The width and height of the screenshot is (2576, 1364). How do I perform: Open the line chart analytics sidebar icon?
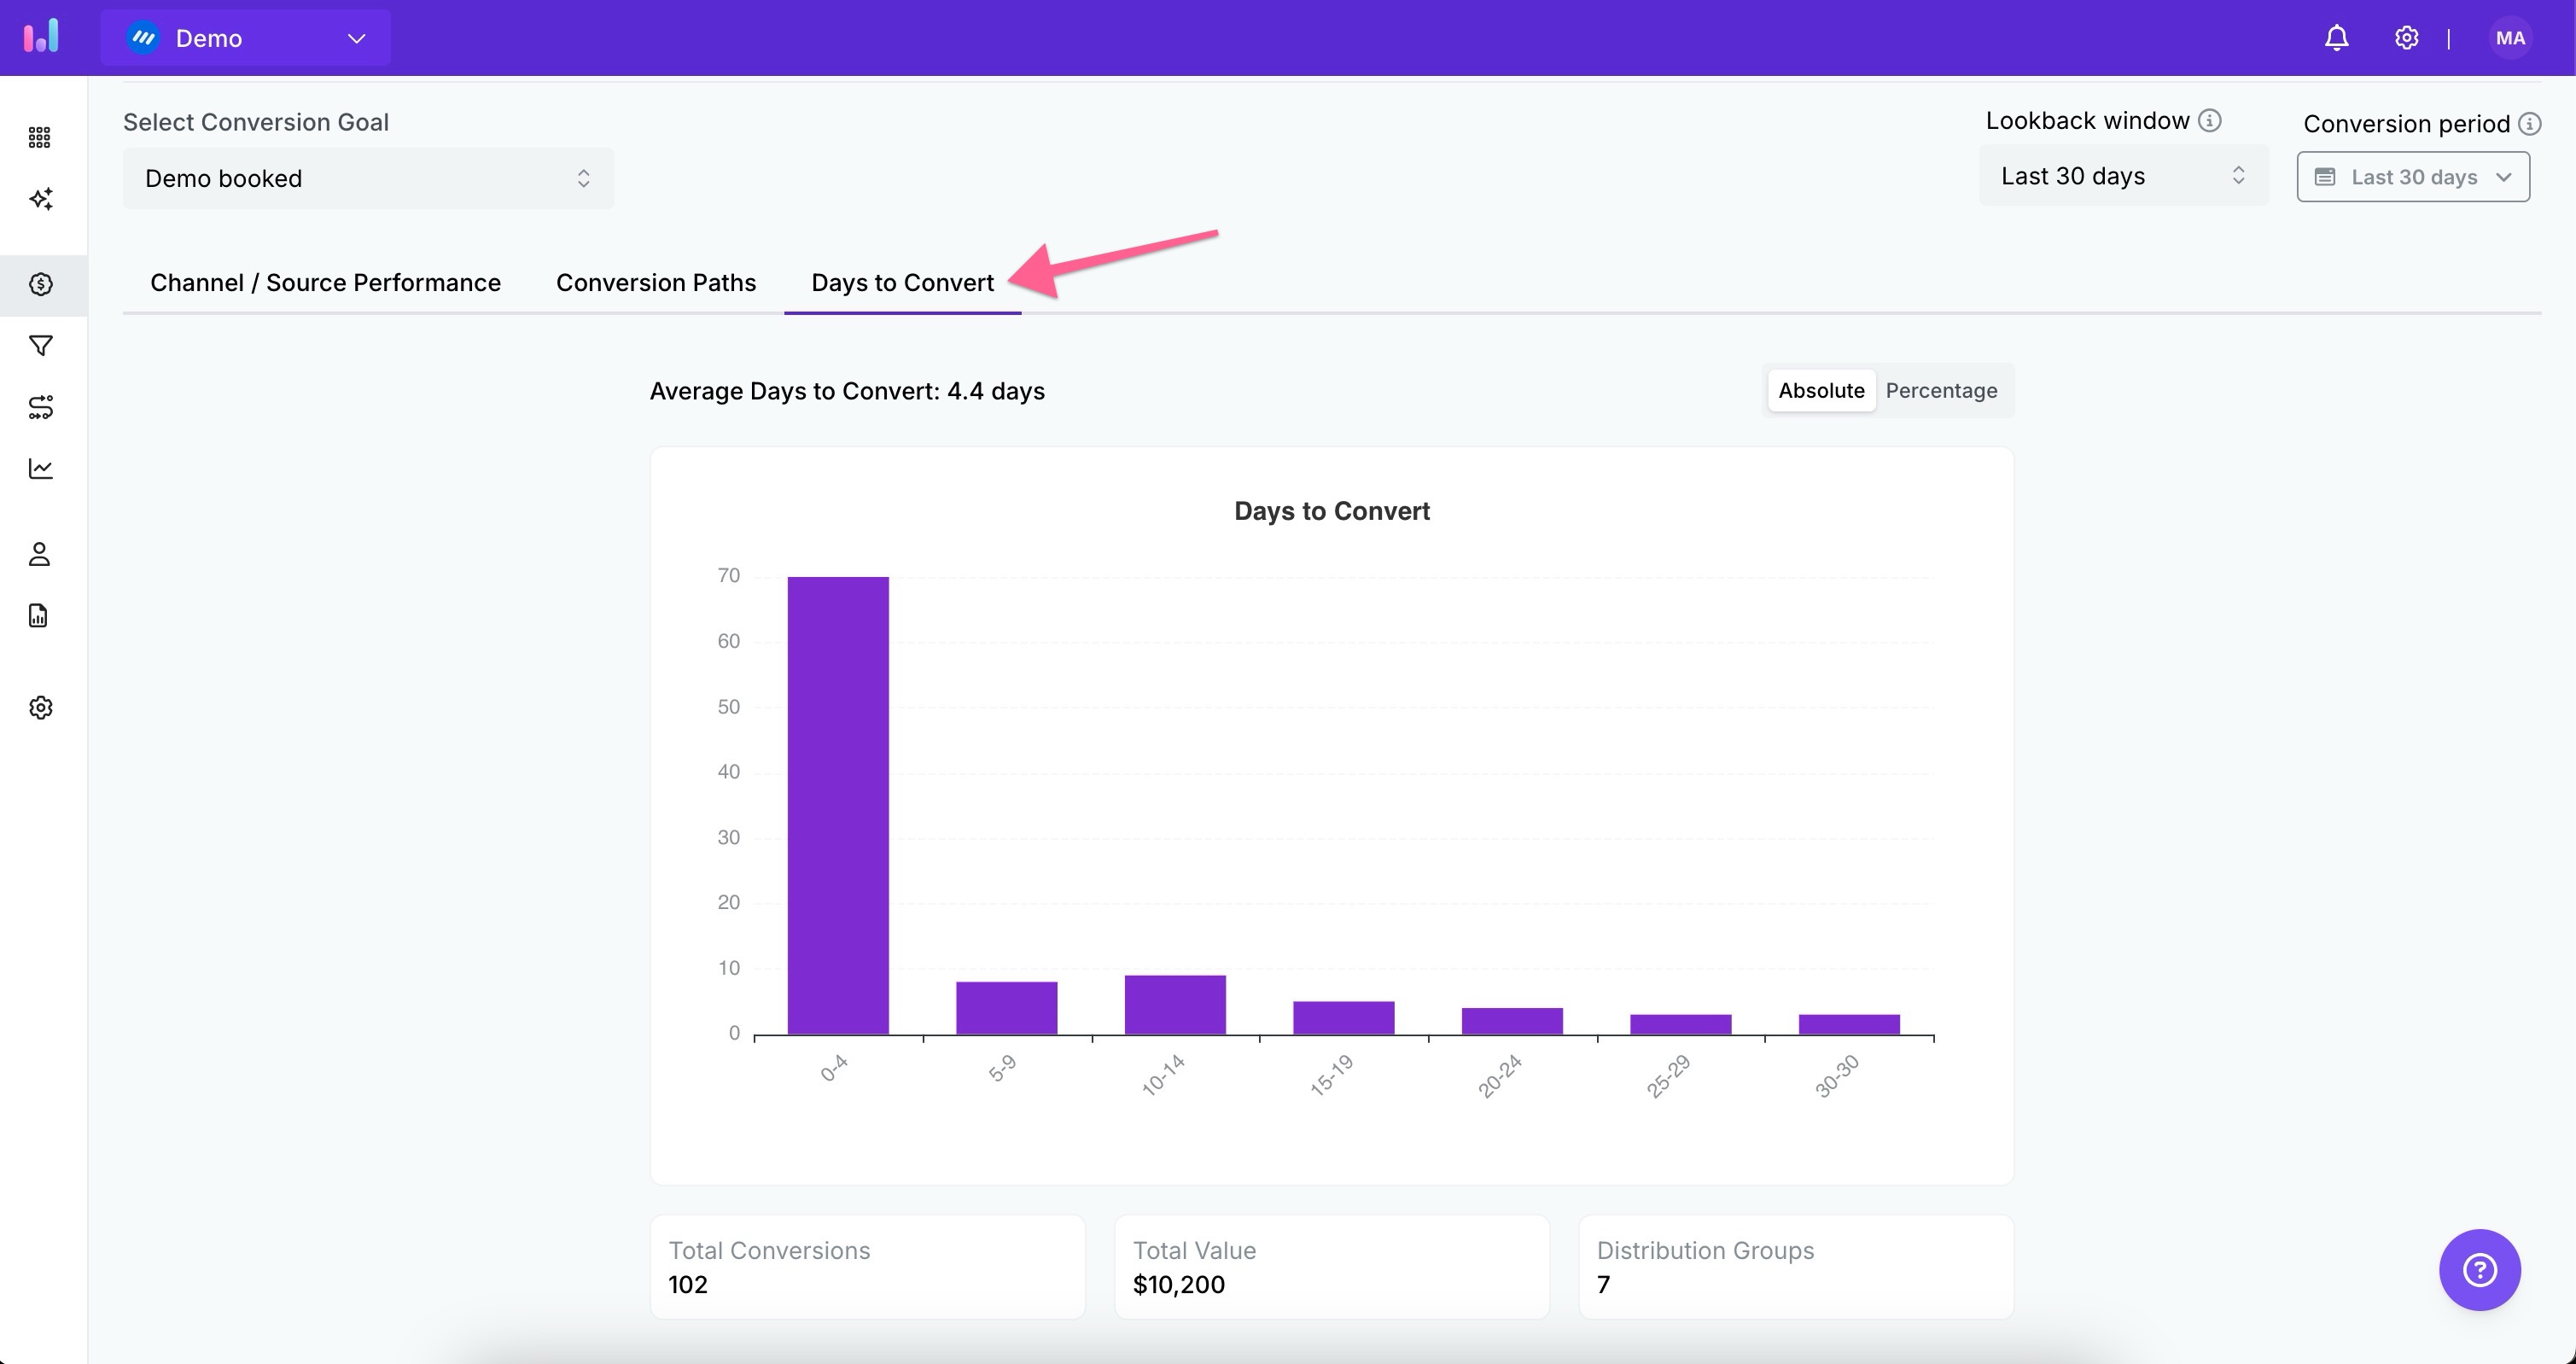(40, 468)
